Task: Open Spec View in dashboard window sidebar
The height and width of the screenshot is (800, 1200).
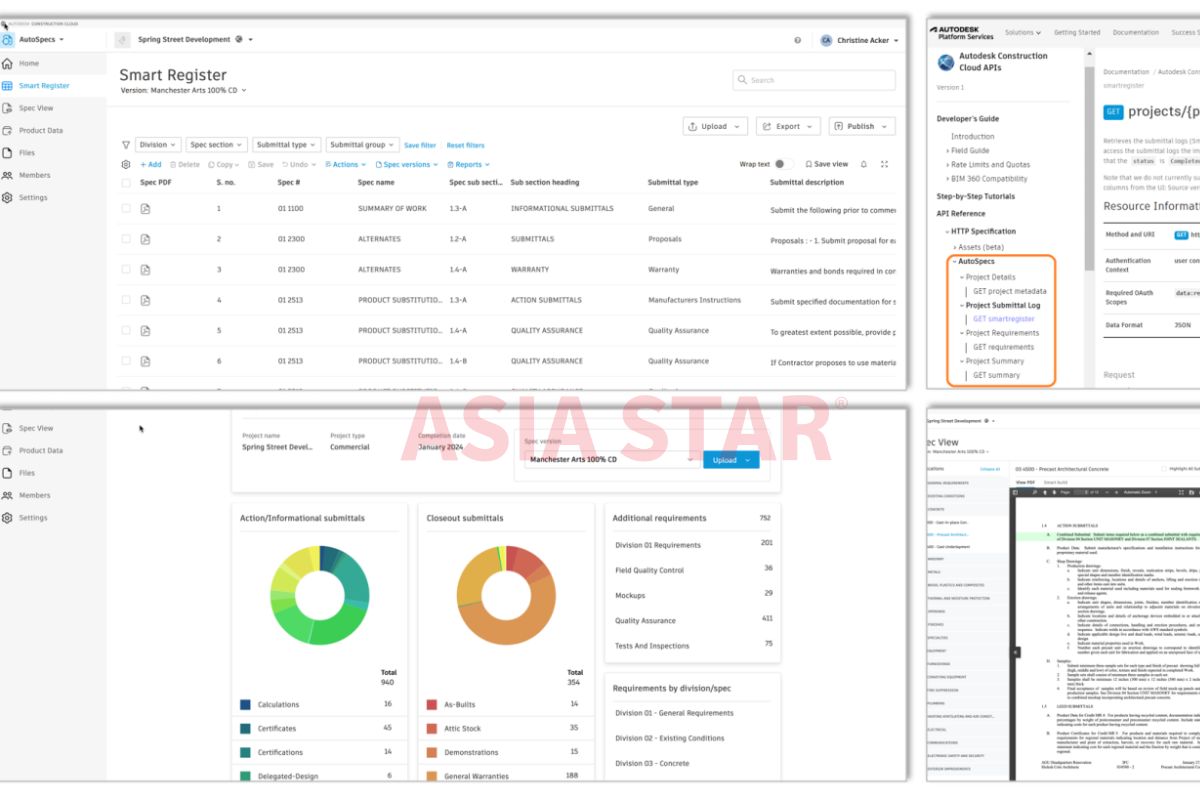Action: [28, 428]
